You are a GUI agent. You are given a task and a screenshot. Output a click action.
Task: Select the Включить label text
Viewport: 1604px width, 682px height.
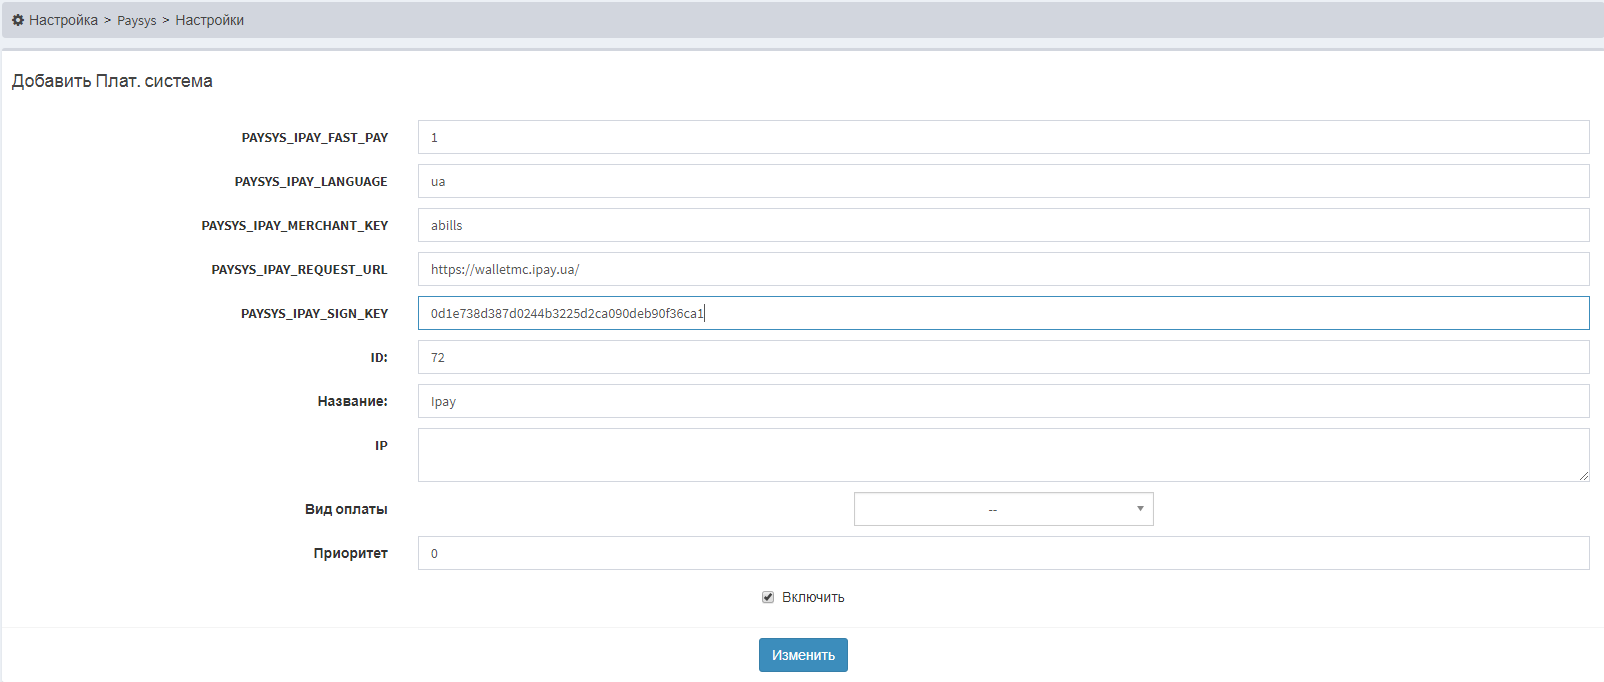pos(813,597)
